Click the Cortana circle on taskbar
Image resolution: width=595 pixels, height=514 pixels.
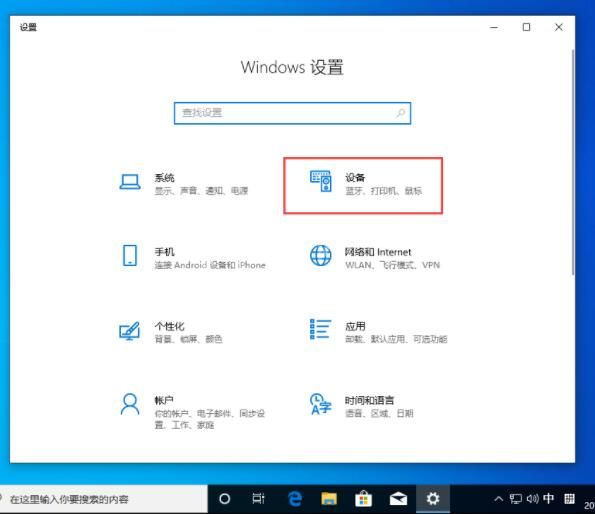(x=225, y=498)
